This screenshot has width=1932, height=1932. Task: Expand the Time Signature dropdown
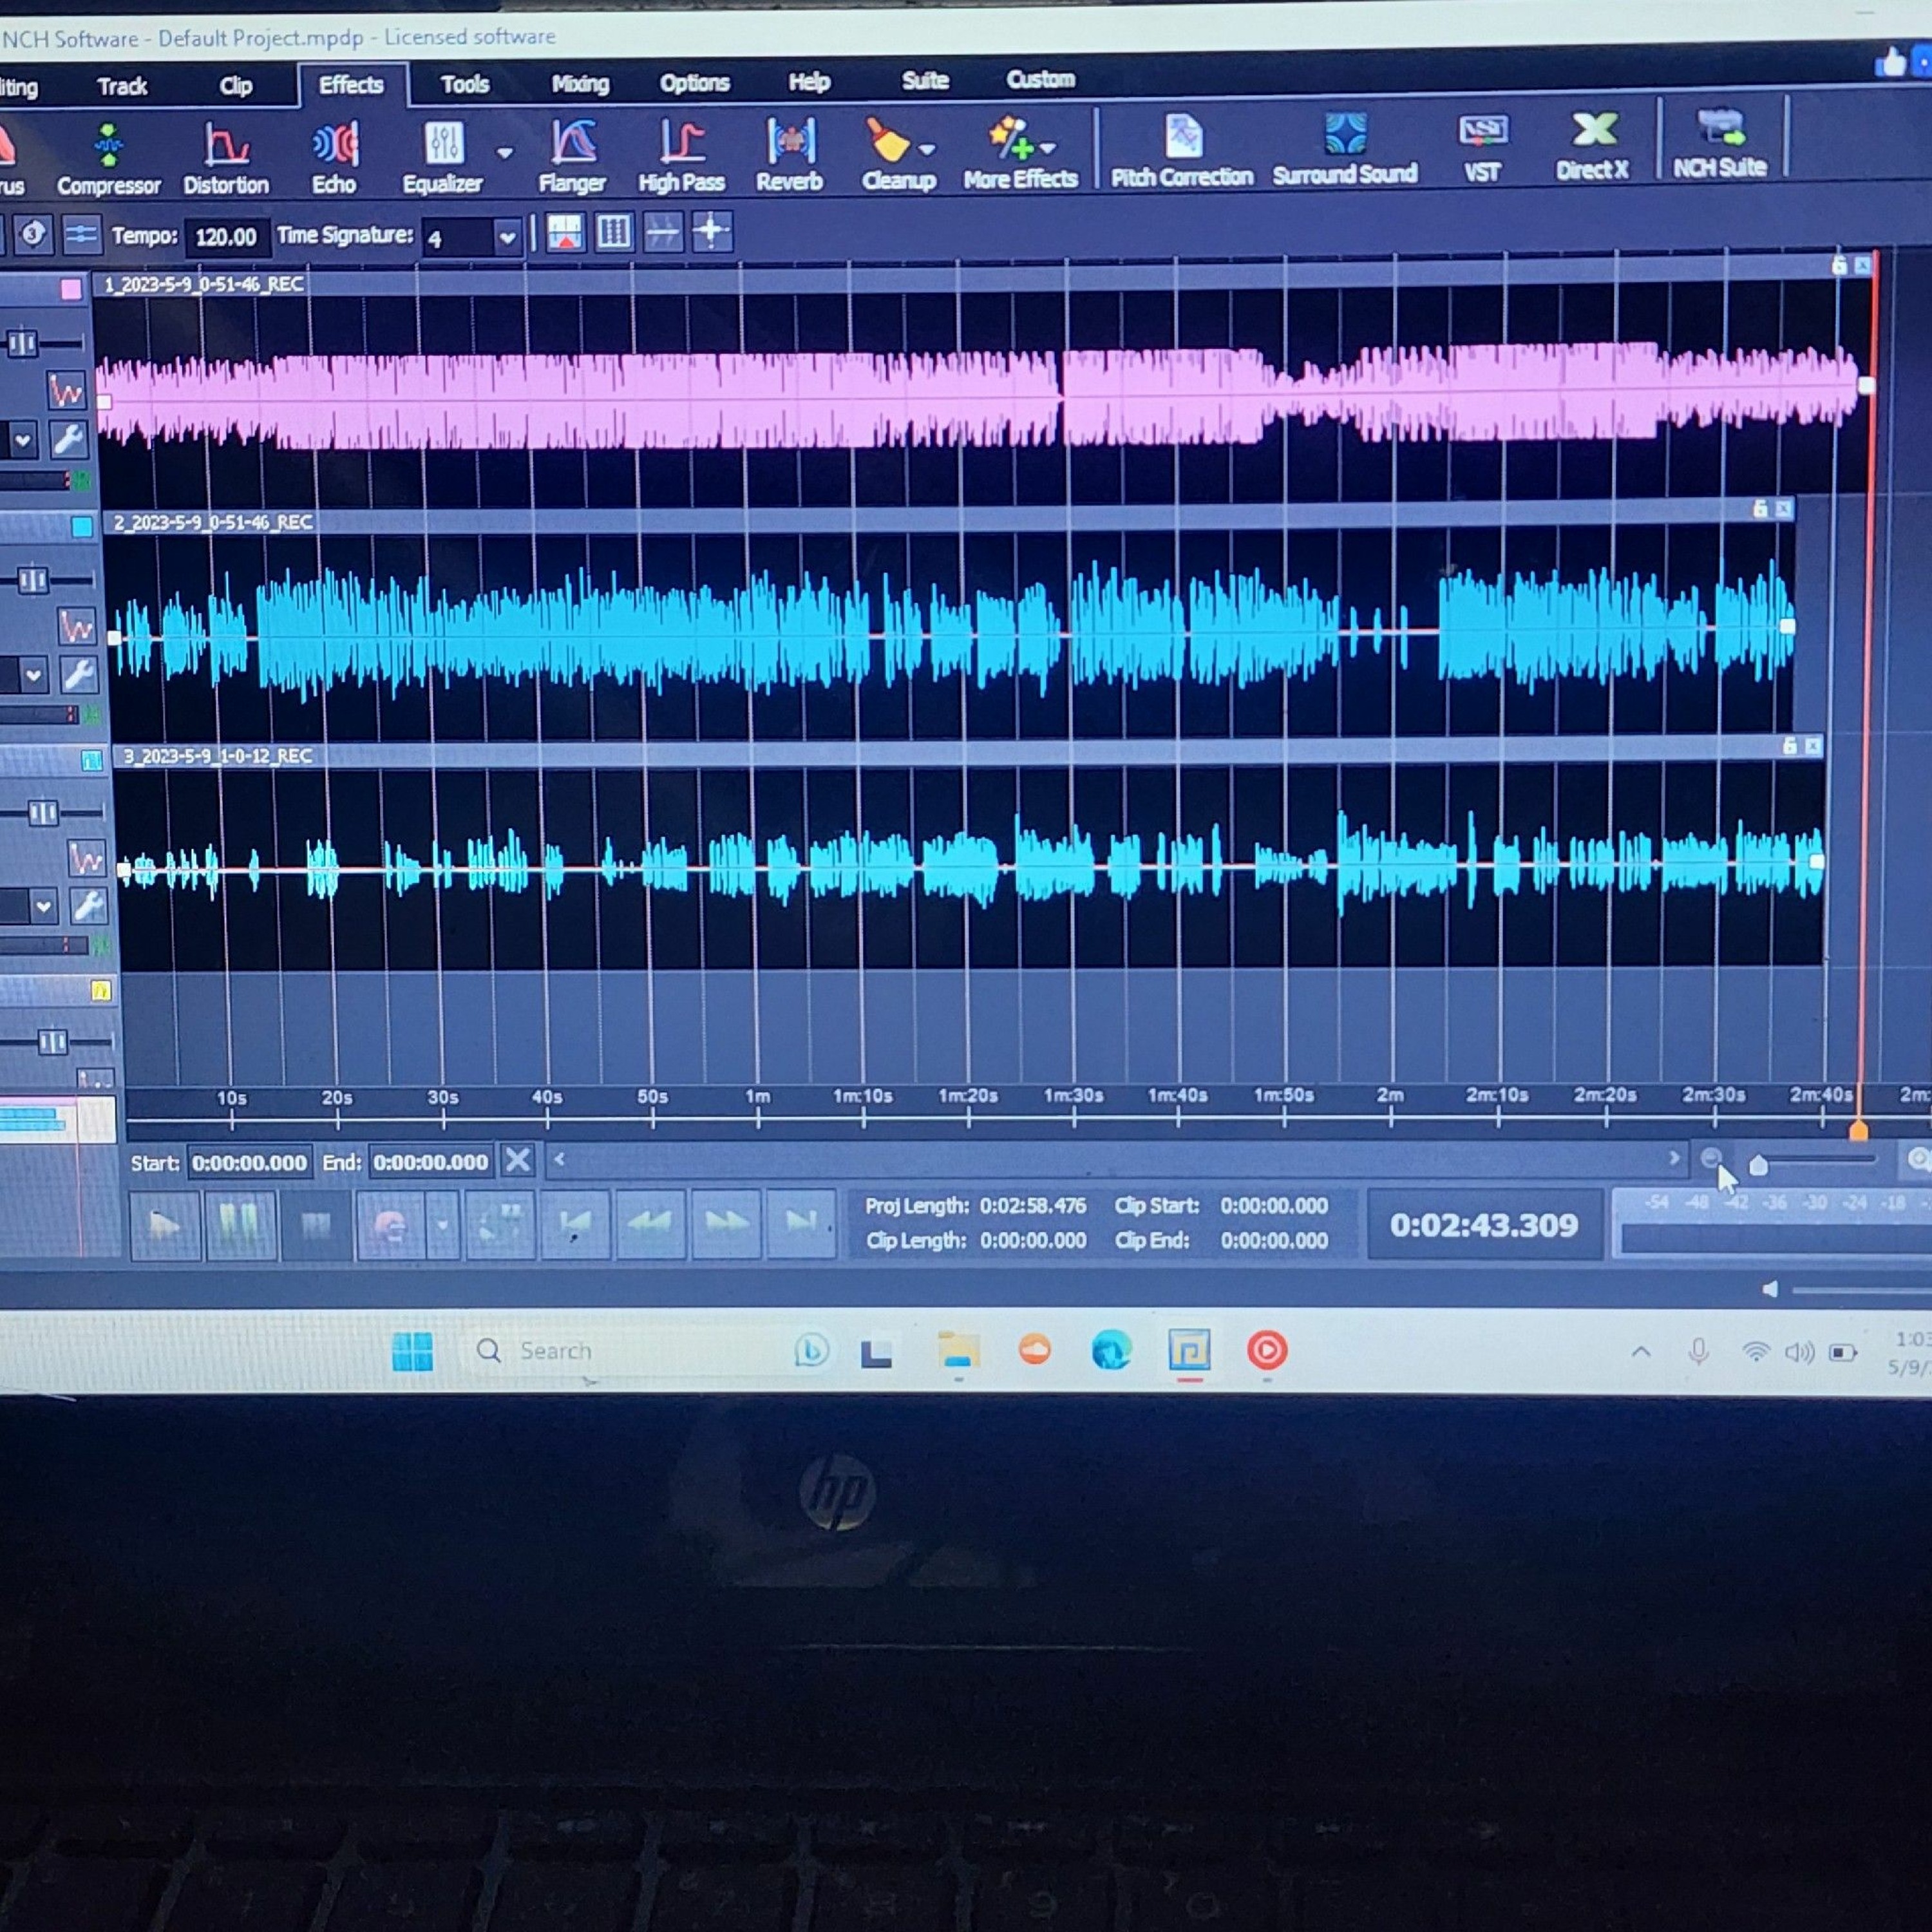pos(507,238)
